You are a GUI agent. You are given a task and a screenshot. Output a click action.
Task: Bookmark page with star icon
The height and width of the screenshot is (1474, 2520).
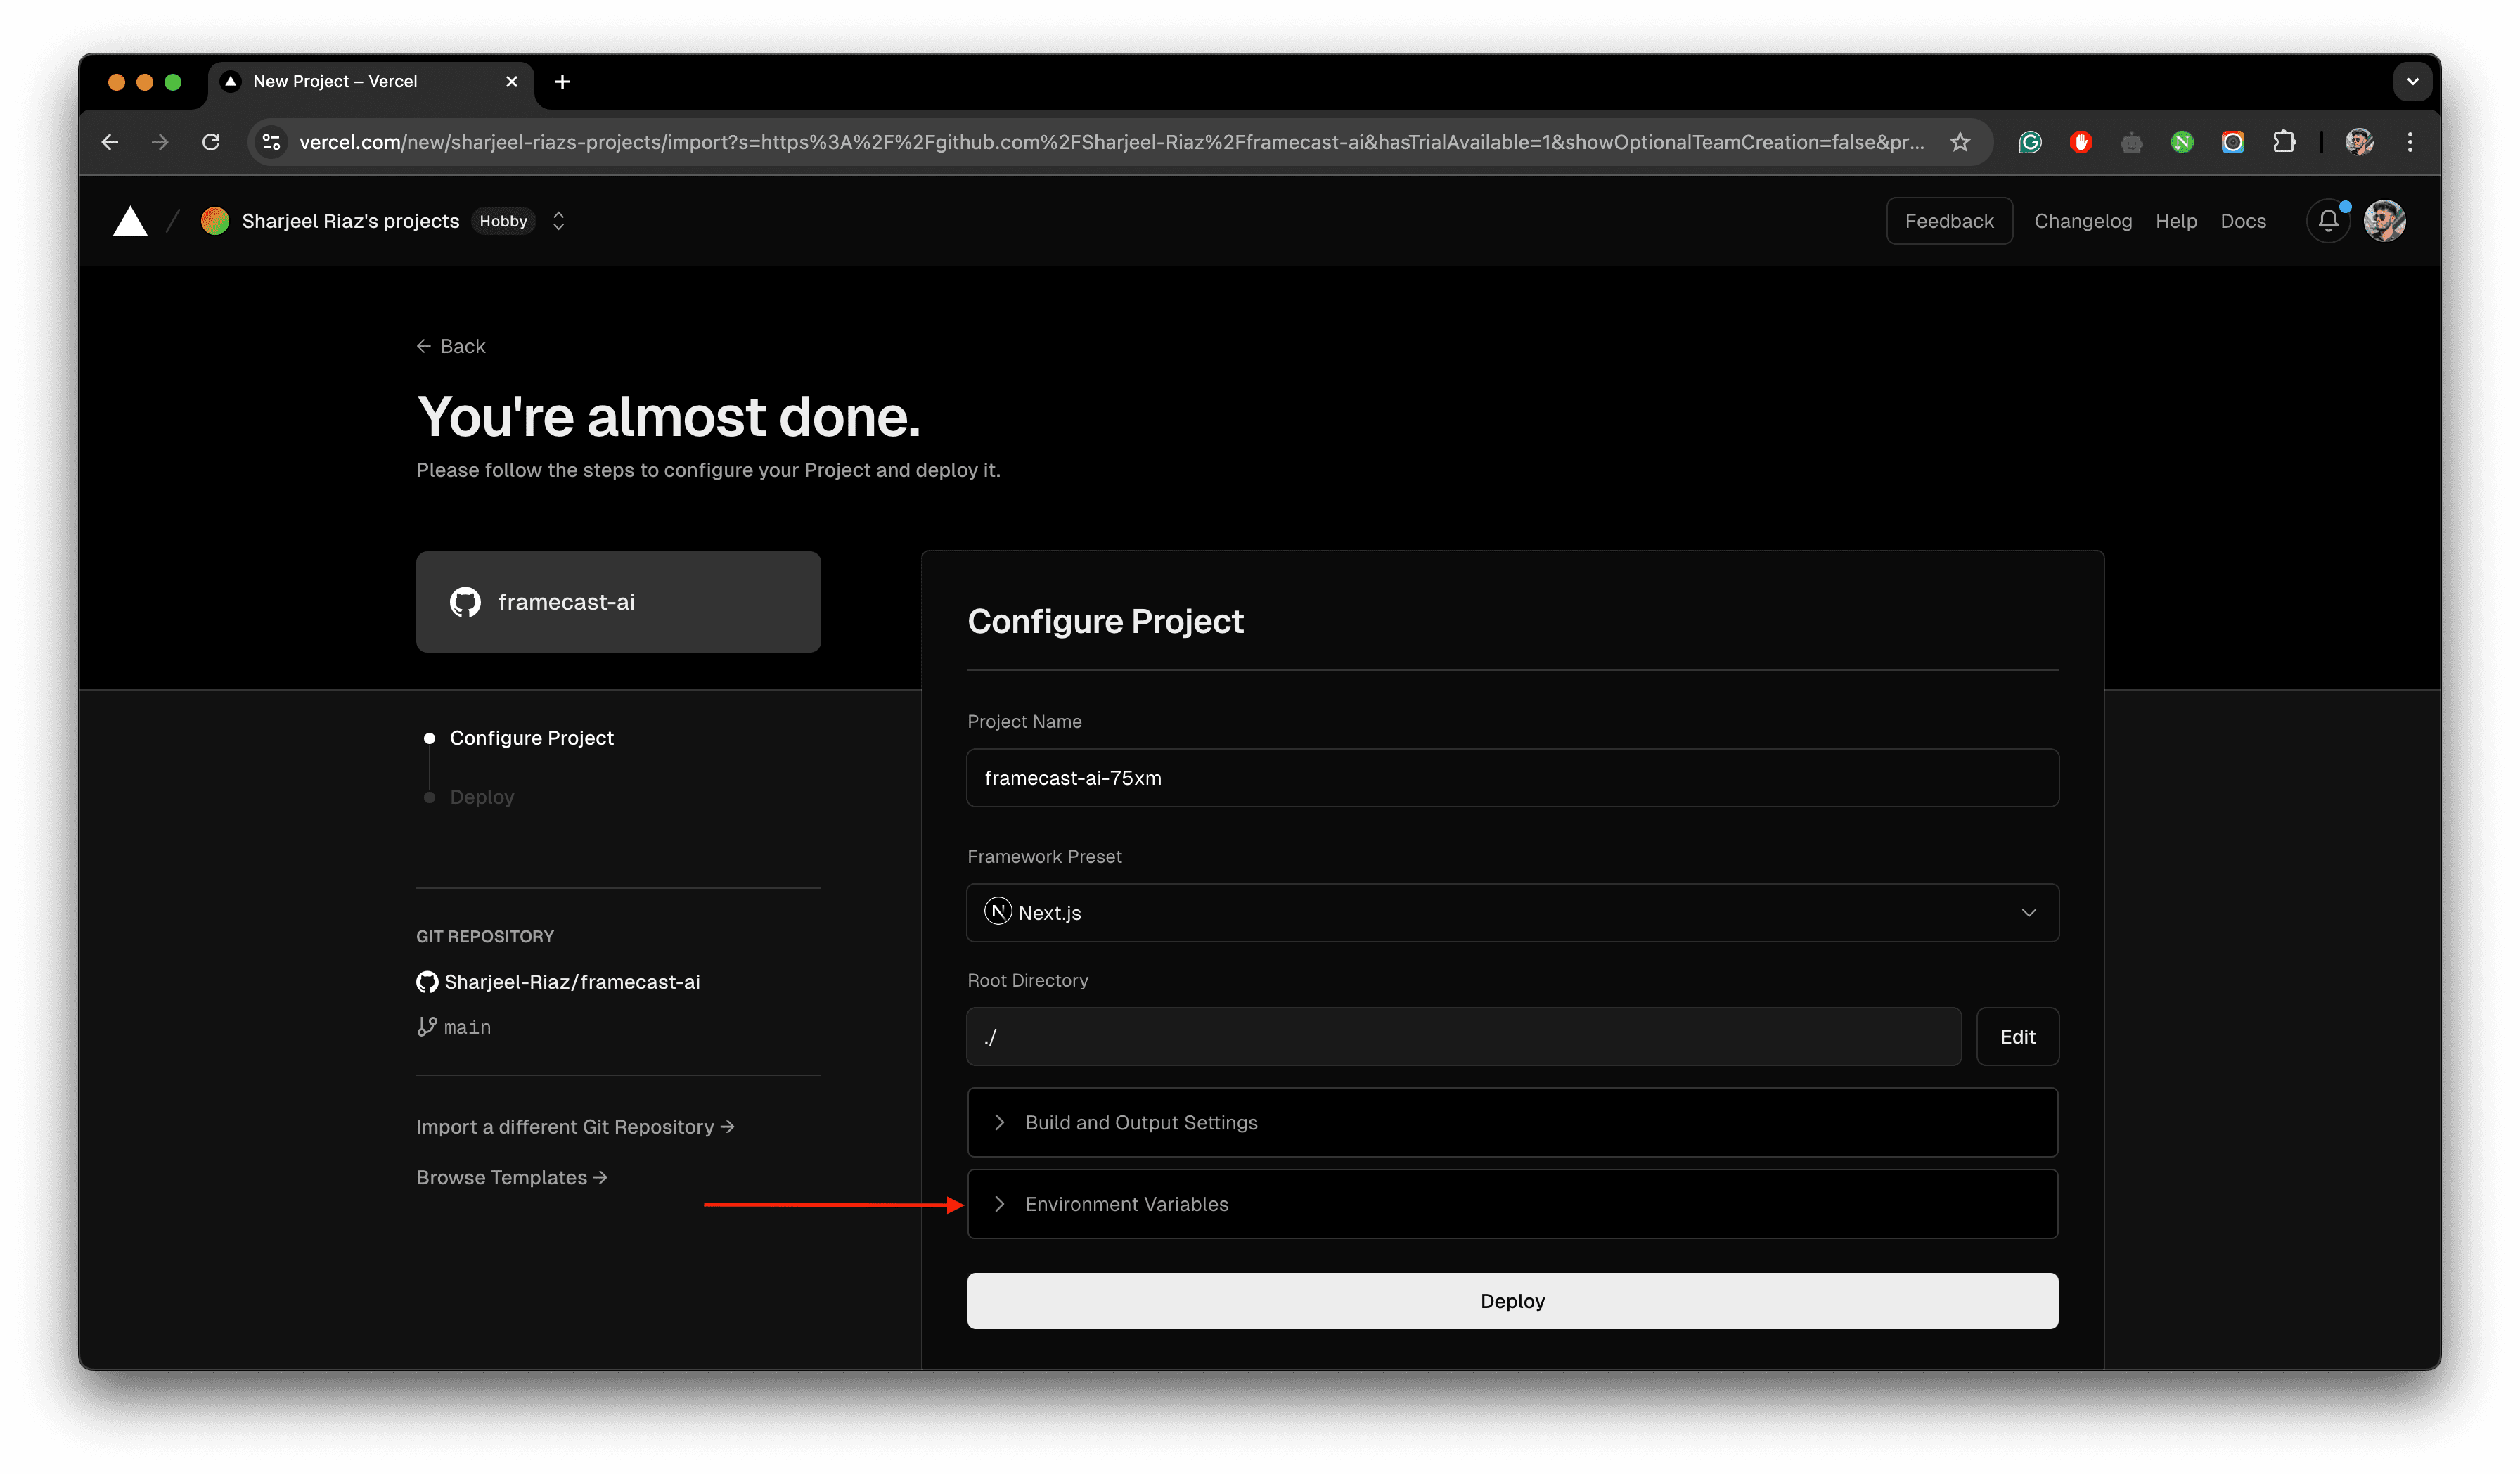[x=1960, y=142]
